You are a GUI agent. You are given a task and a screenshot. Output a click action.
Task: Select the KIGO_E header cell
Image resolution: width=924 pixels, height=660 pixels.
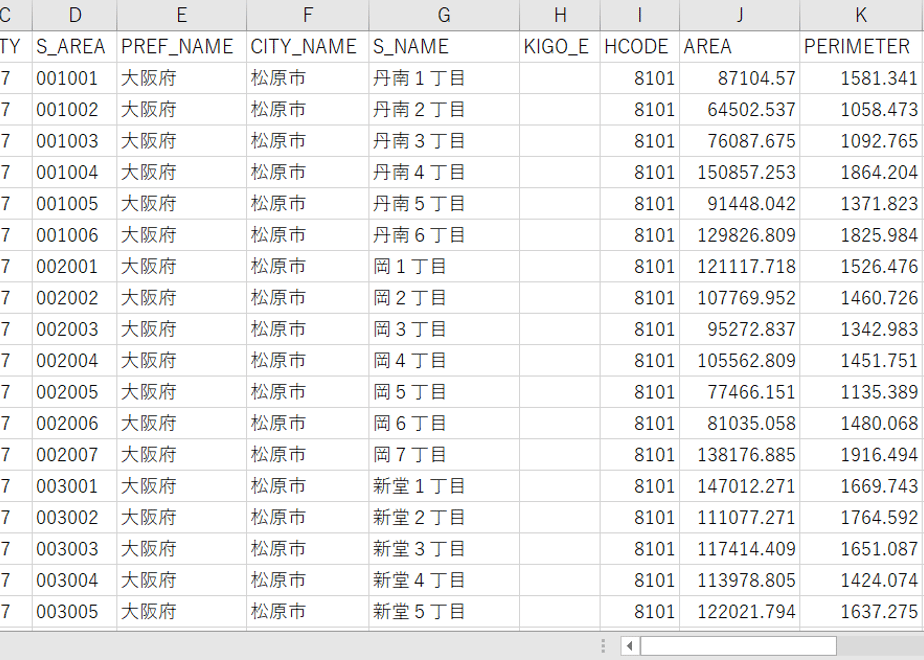coord(560,47)
